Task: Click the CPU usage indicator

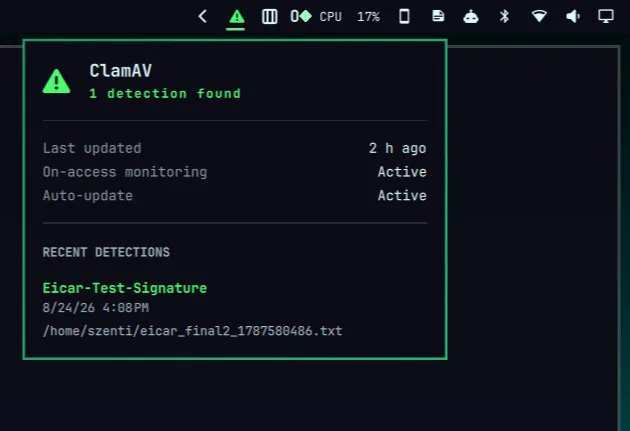Action: [331, 17]
